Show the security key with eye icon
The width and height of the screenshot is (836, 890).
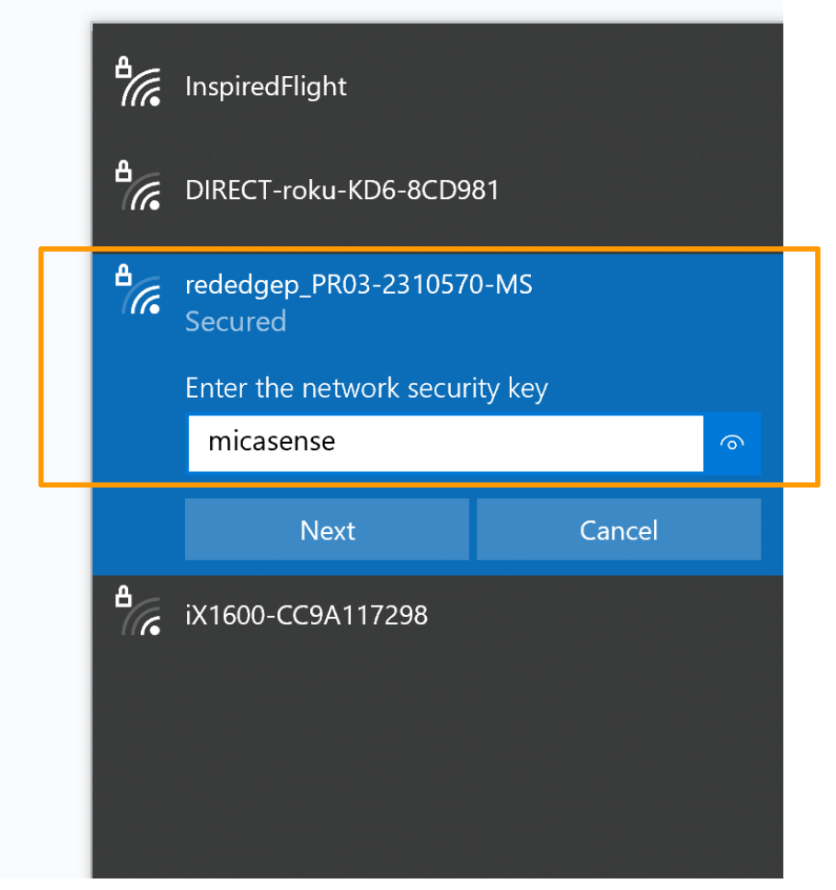(734, 443)
